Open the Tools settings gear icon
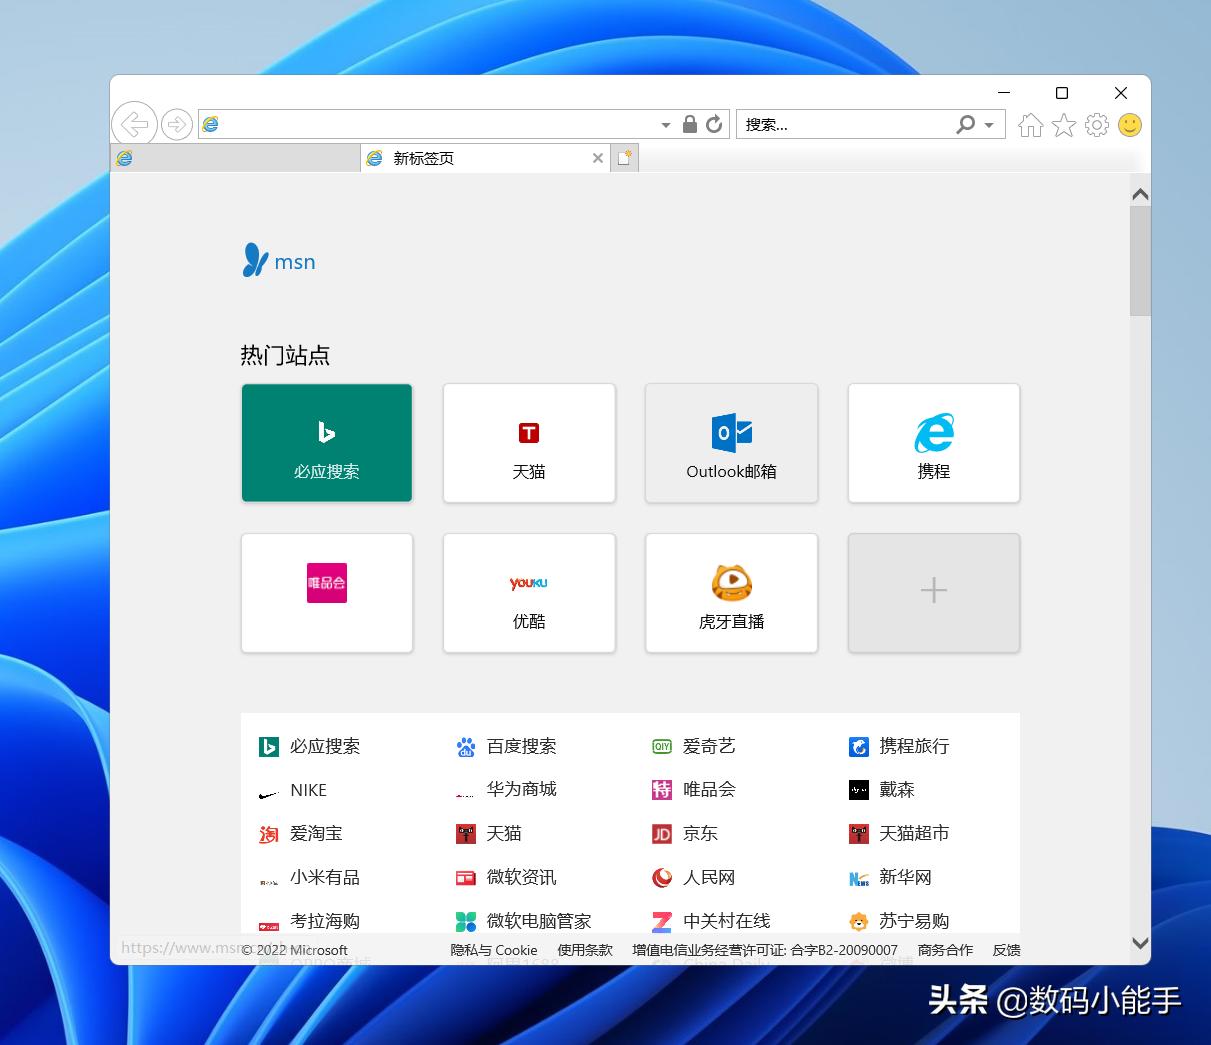This screenshot has height=1045, width=1211. tap(1097, 125)
